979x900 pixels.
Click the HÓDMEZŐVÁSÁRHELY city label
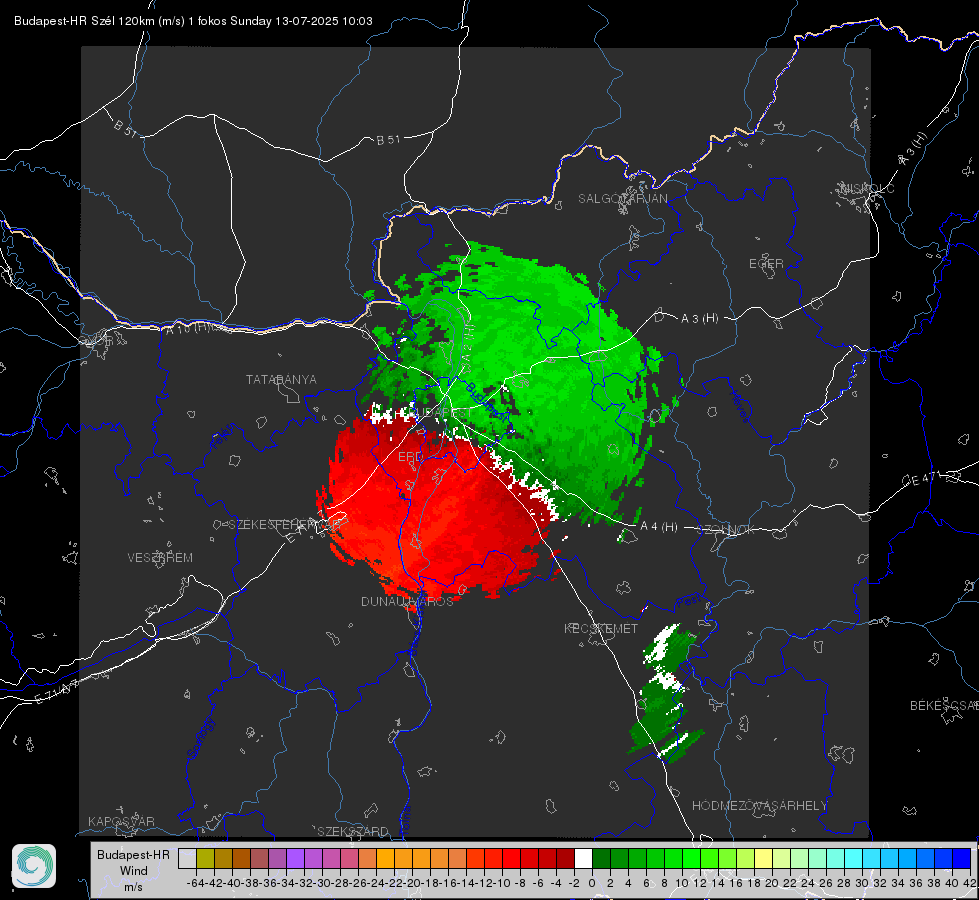coord(759,806)
